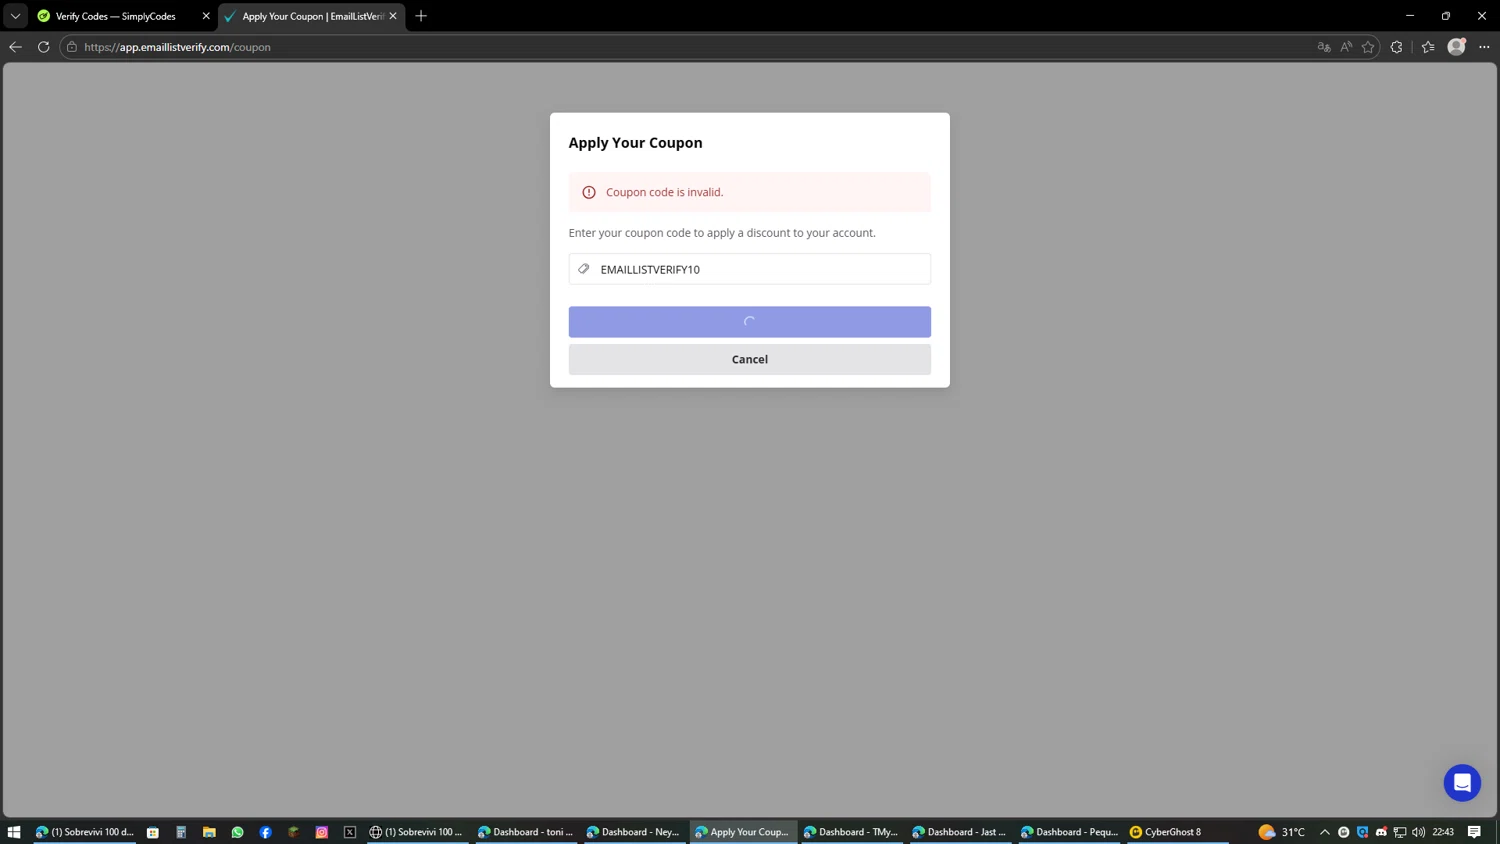Switch to Dashboard - Ney taskbar window
1500x844 pixels.
click(634, 832)
